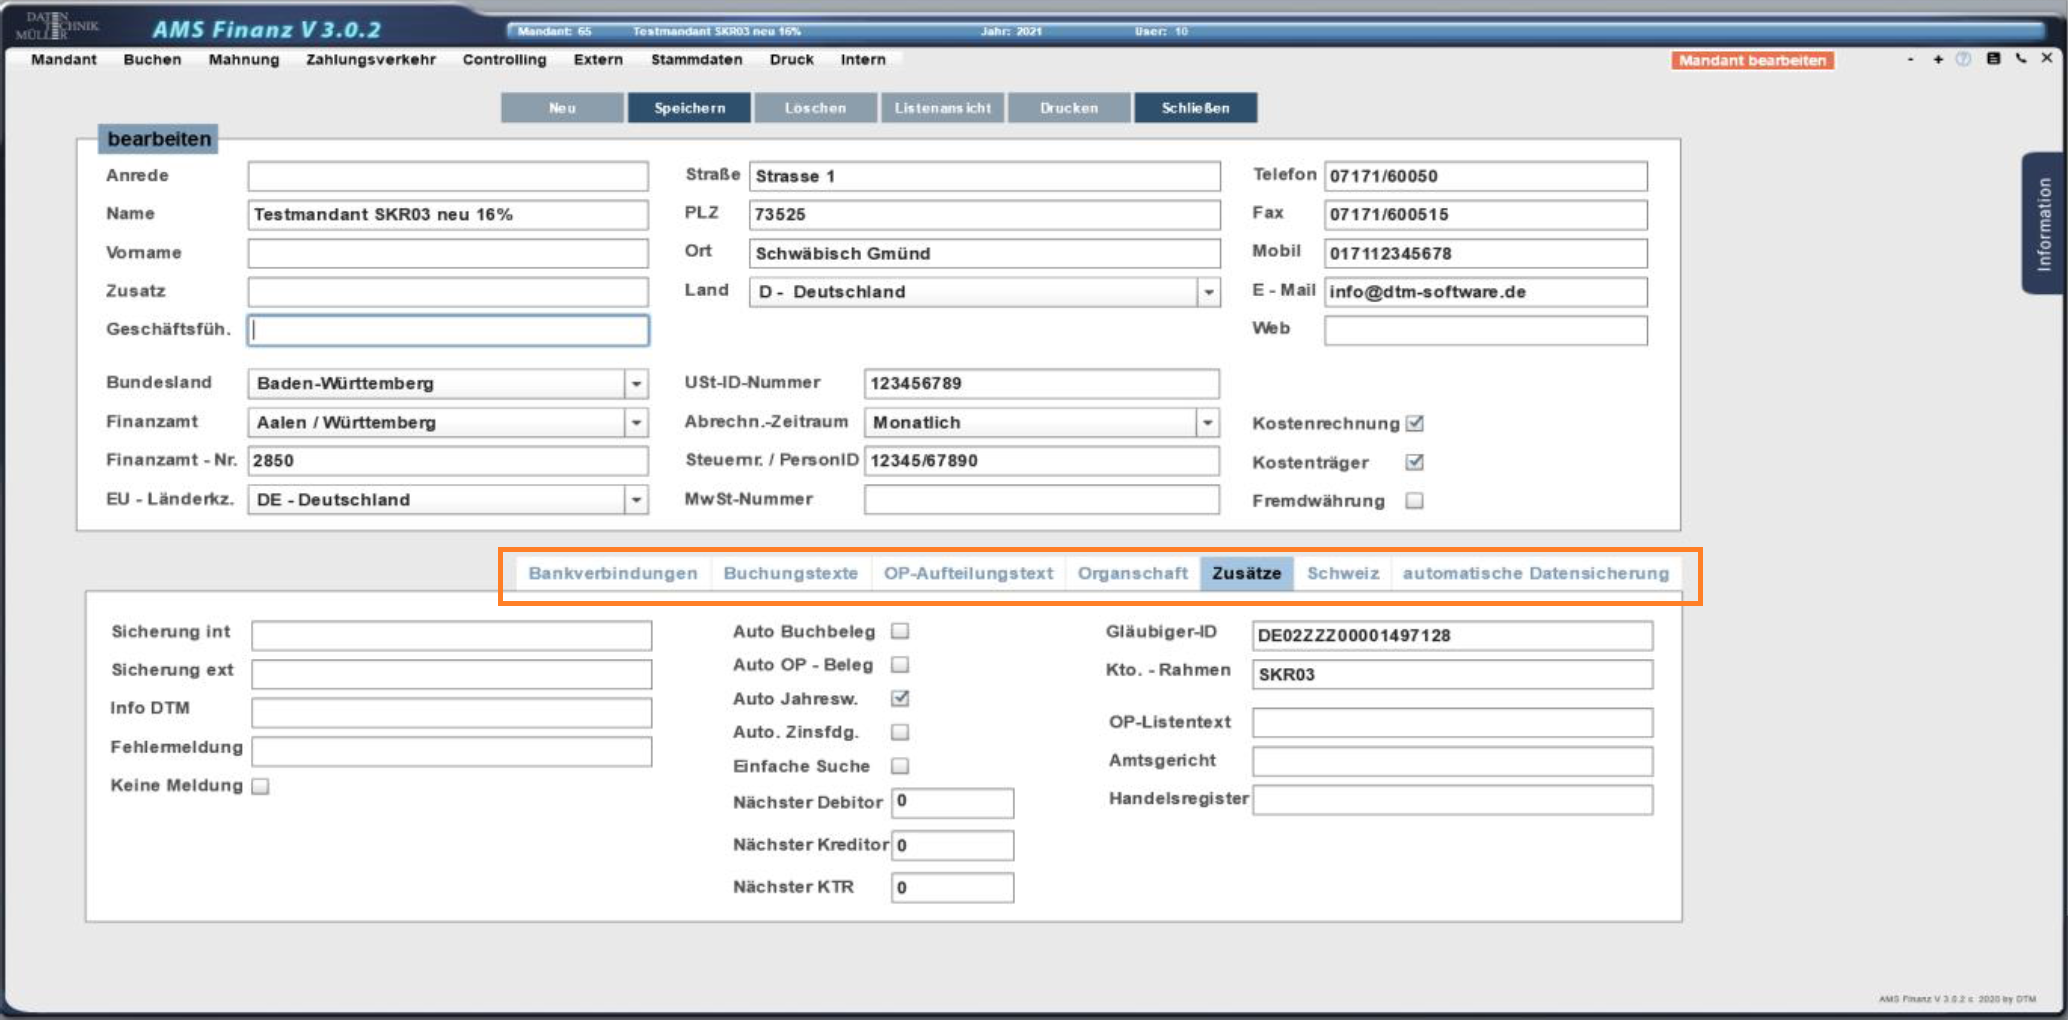Open the Abrechn.-Zeitraum dropdown
The image size is (2068, 1020).
tap(1208, 423)
